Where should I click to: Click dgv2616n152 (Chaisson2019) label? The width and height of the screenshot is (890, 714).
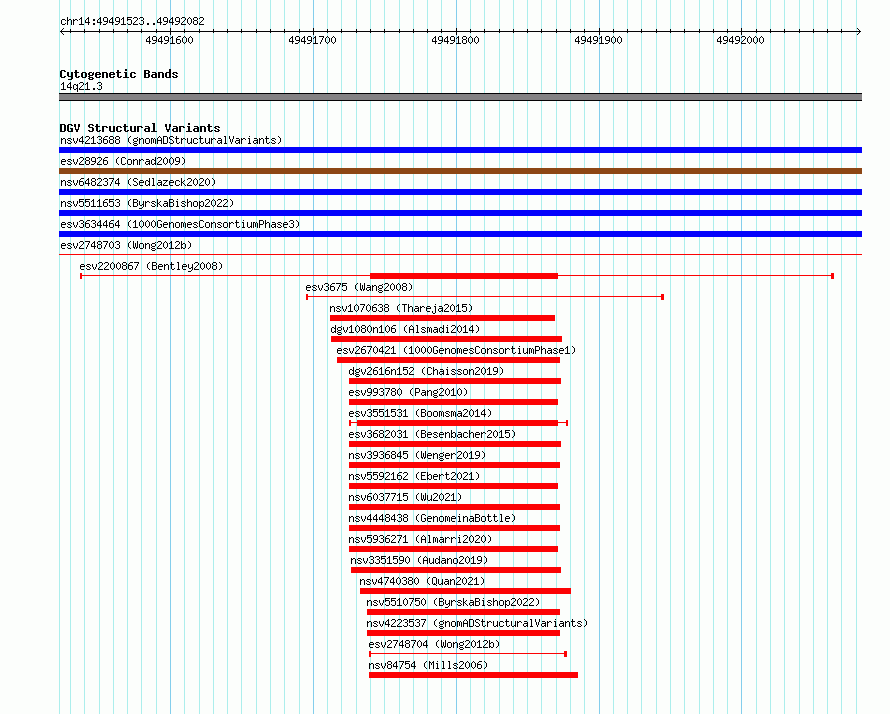[426, 371]
